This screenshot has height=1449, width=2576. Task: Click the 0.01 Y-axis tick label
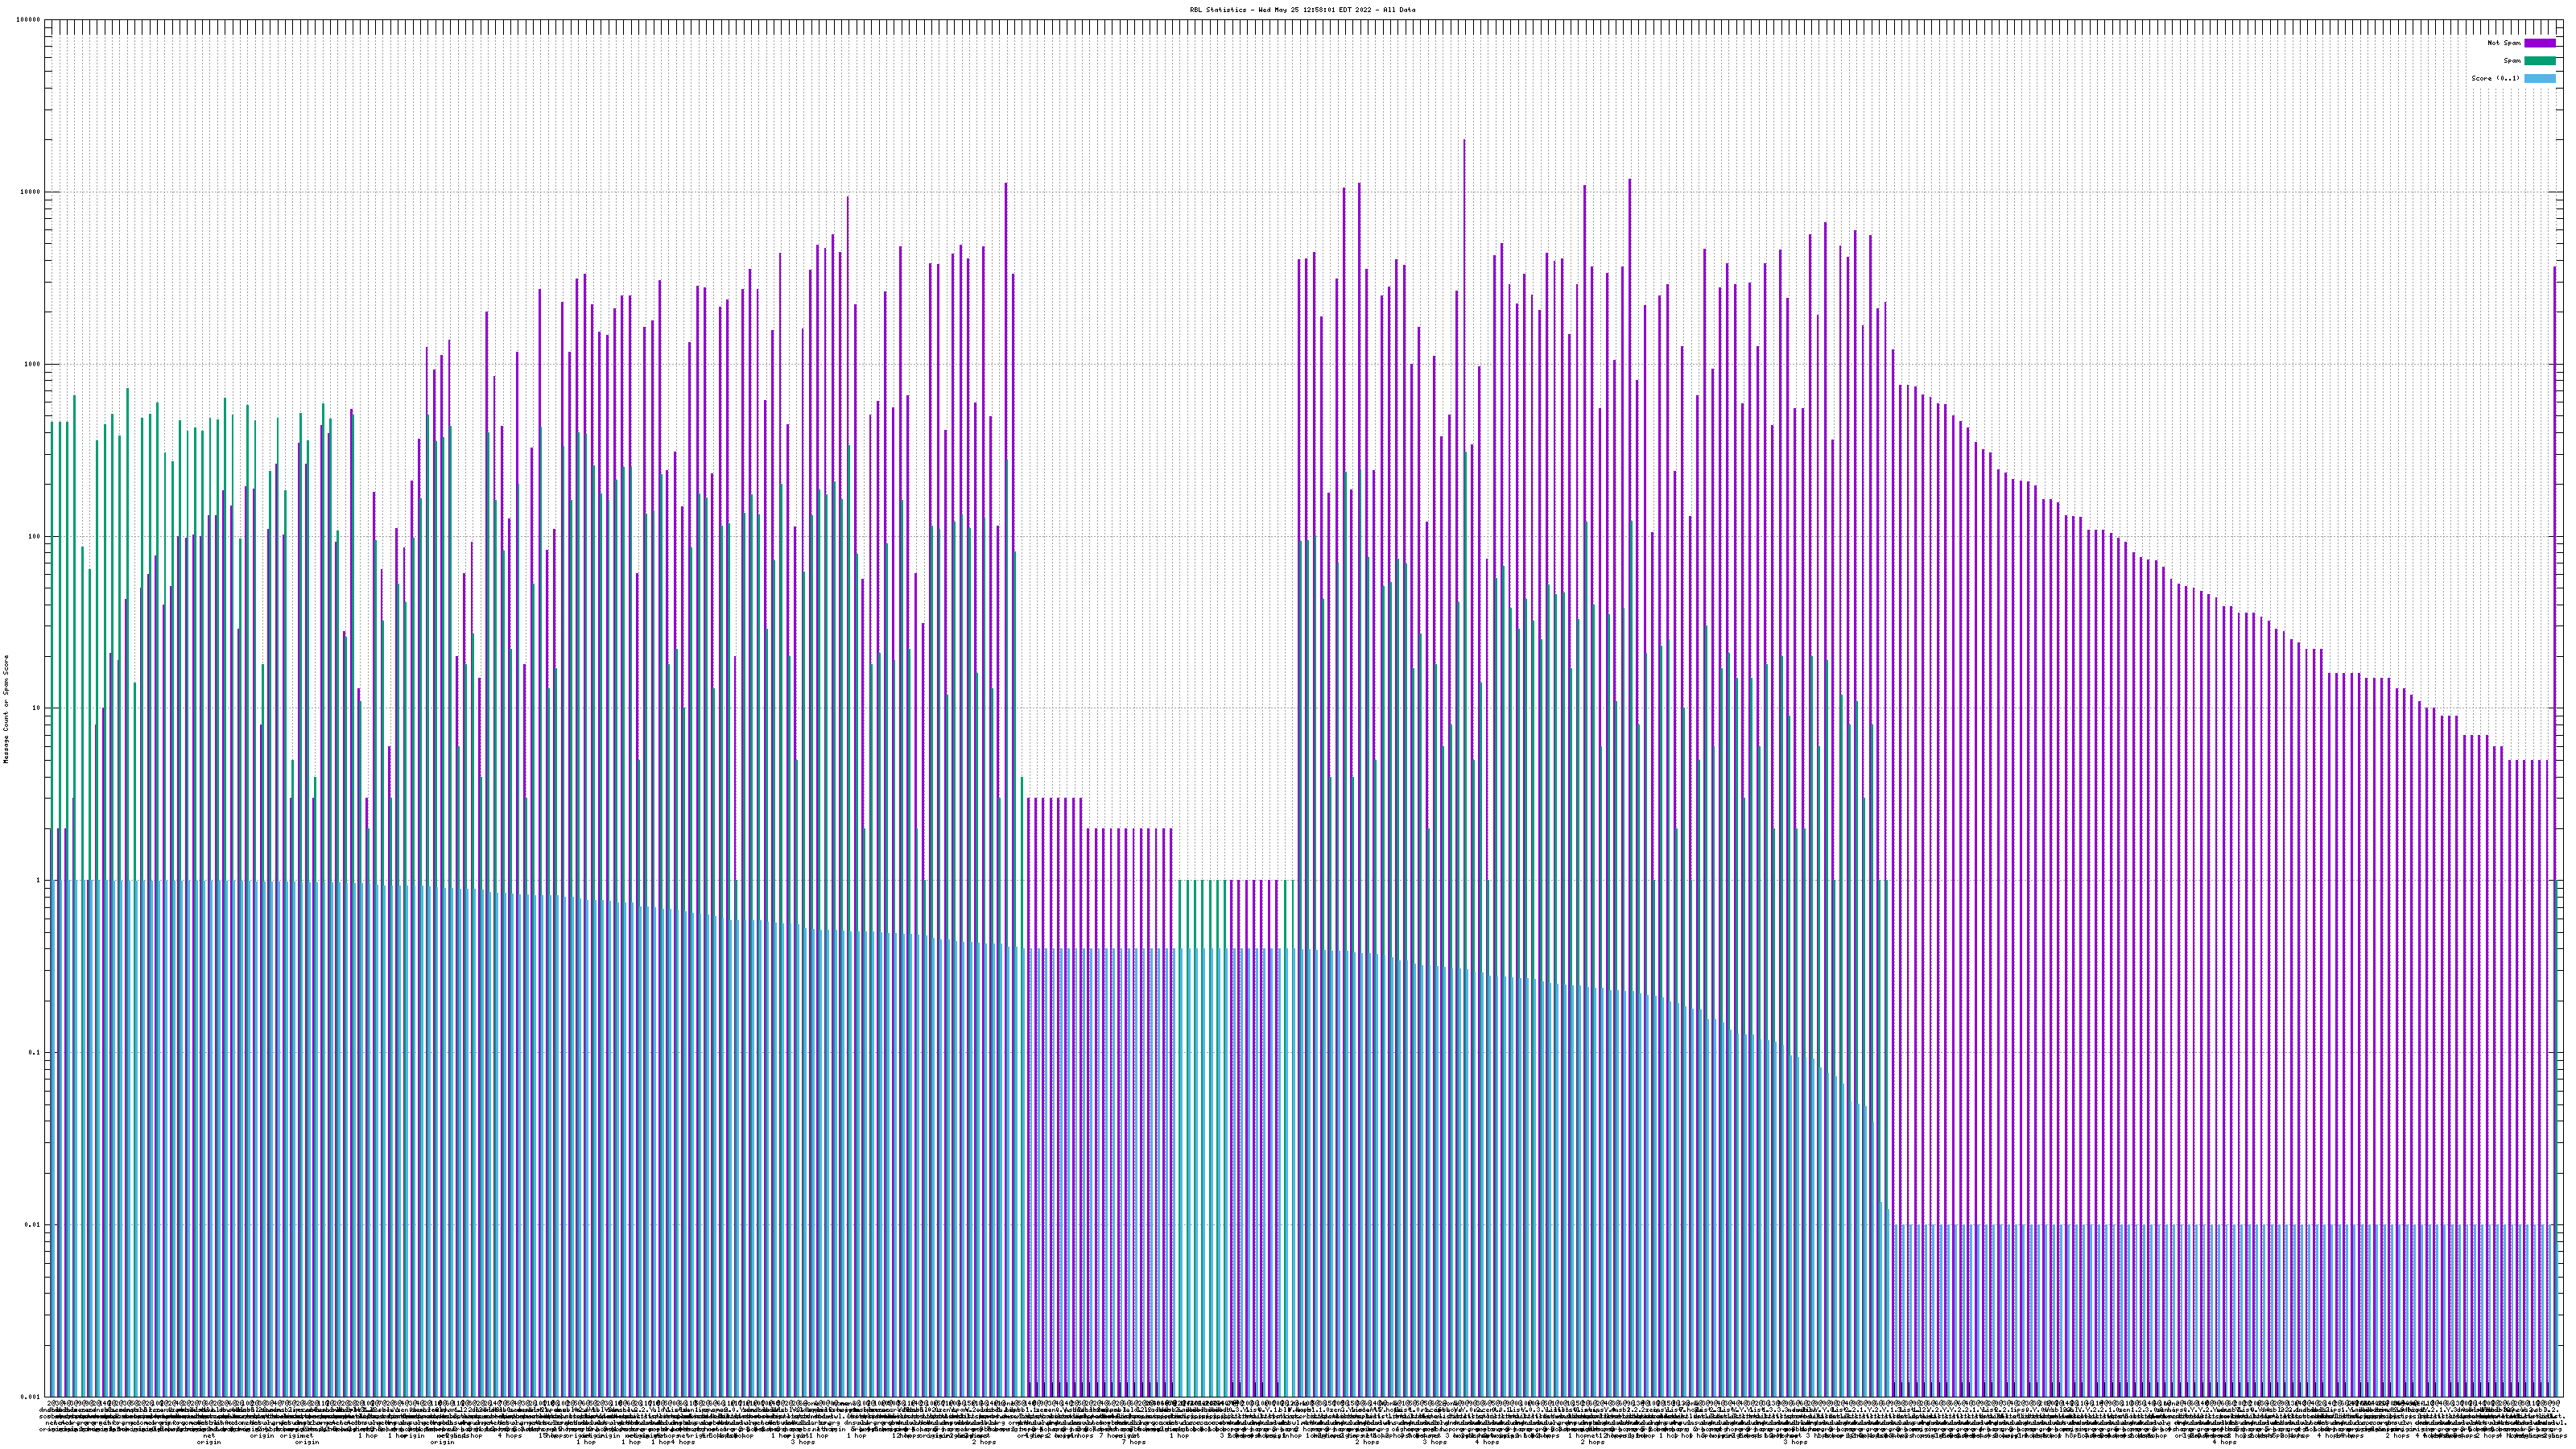point(34,1225)
